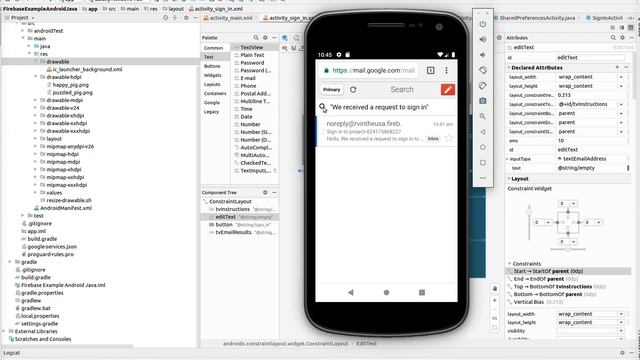640x360 pixels.
Task: Click the Project view selector
Action: pos(19,18)
